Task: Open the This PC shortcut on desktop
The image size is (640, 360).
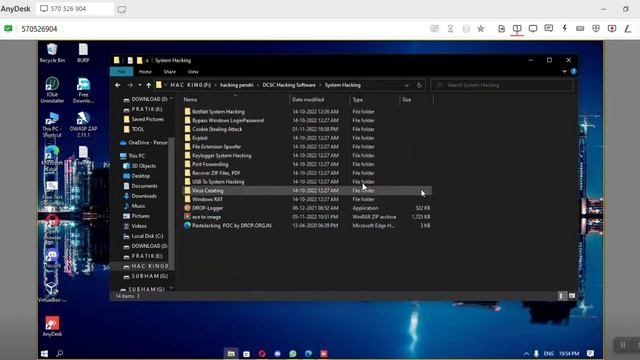Action: tap(52, 124)
